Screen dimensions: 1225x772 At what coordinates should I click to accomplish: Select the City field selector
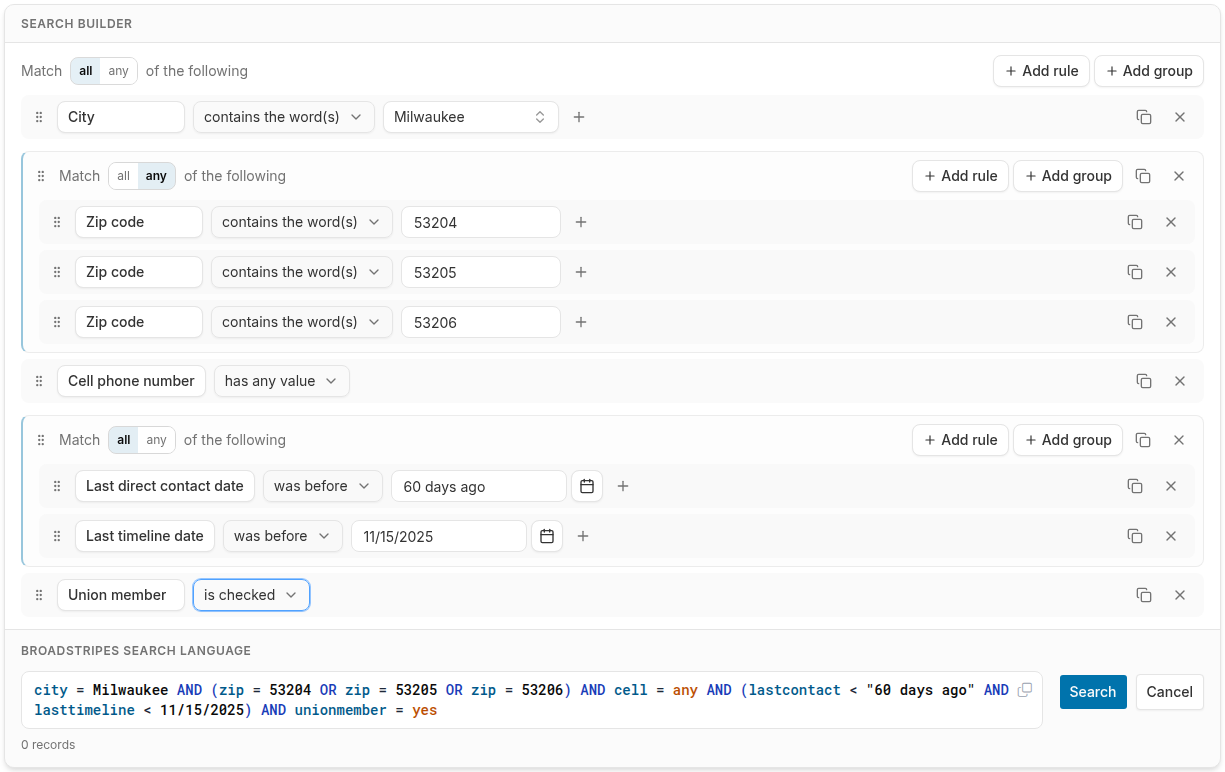[121, 117]
